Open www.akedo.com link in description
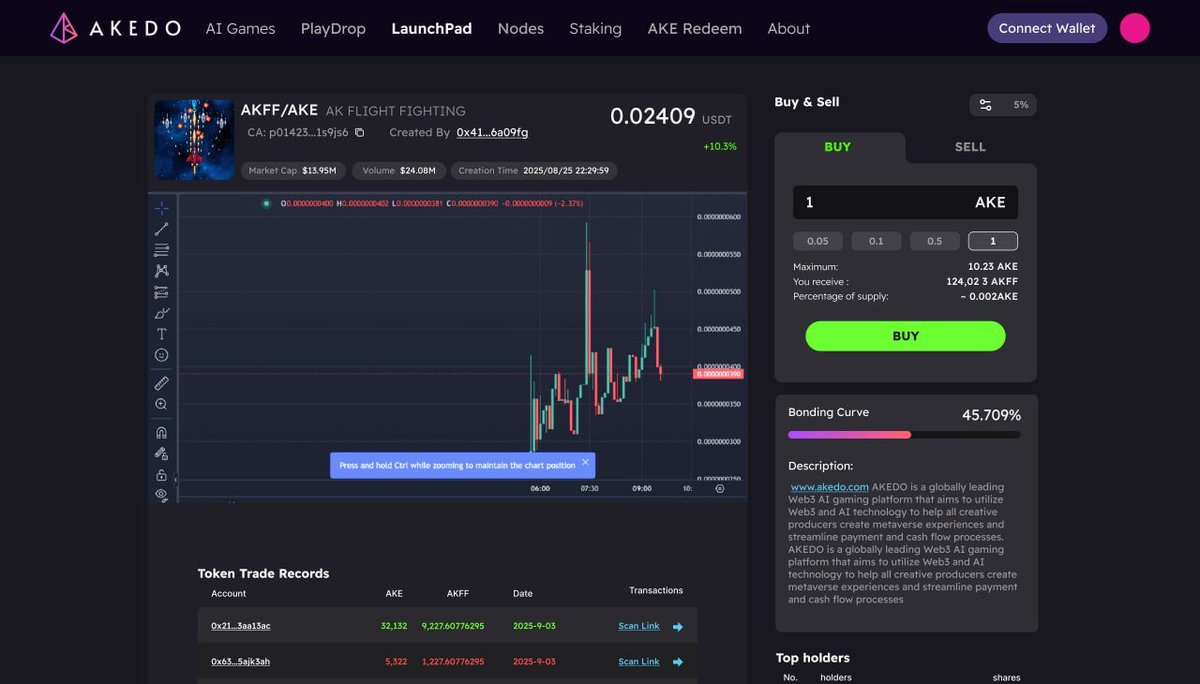The width and height of the screenshot is (1200, 684). (x=829, y=487)
